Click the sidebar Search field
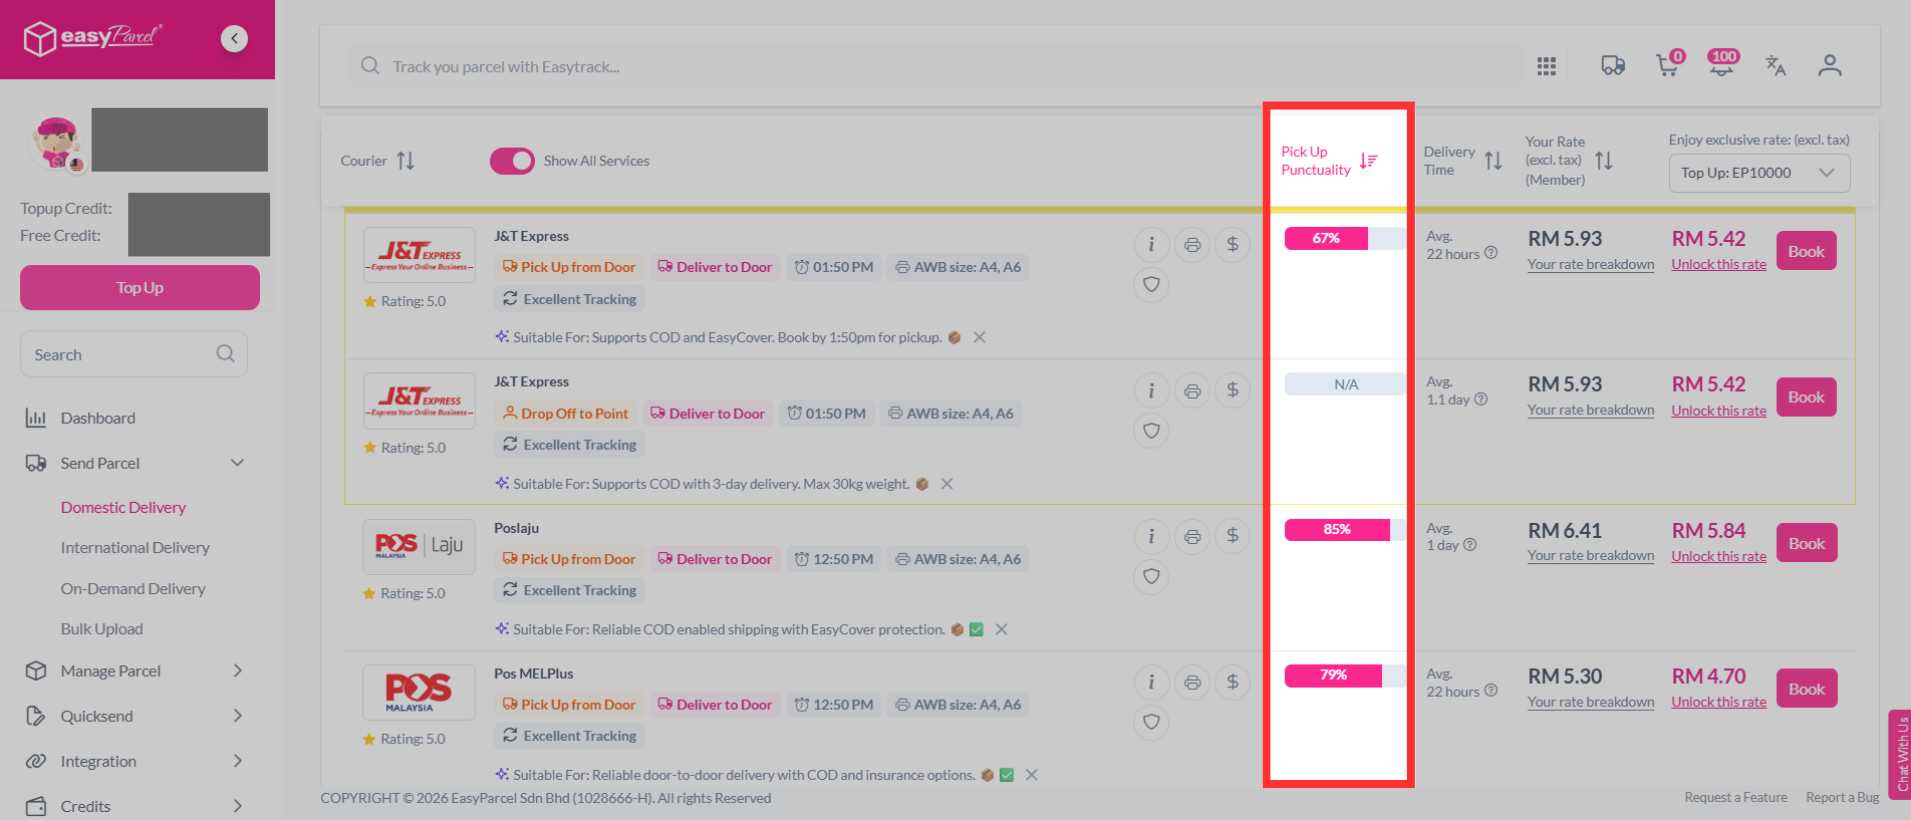Screen dimensions: 1911x820 [134, 354]
